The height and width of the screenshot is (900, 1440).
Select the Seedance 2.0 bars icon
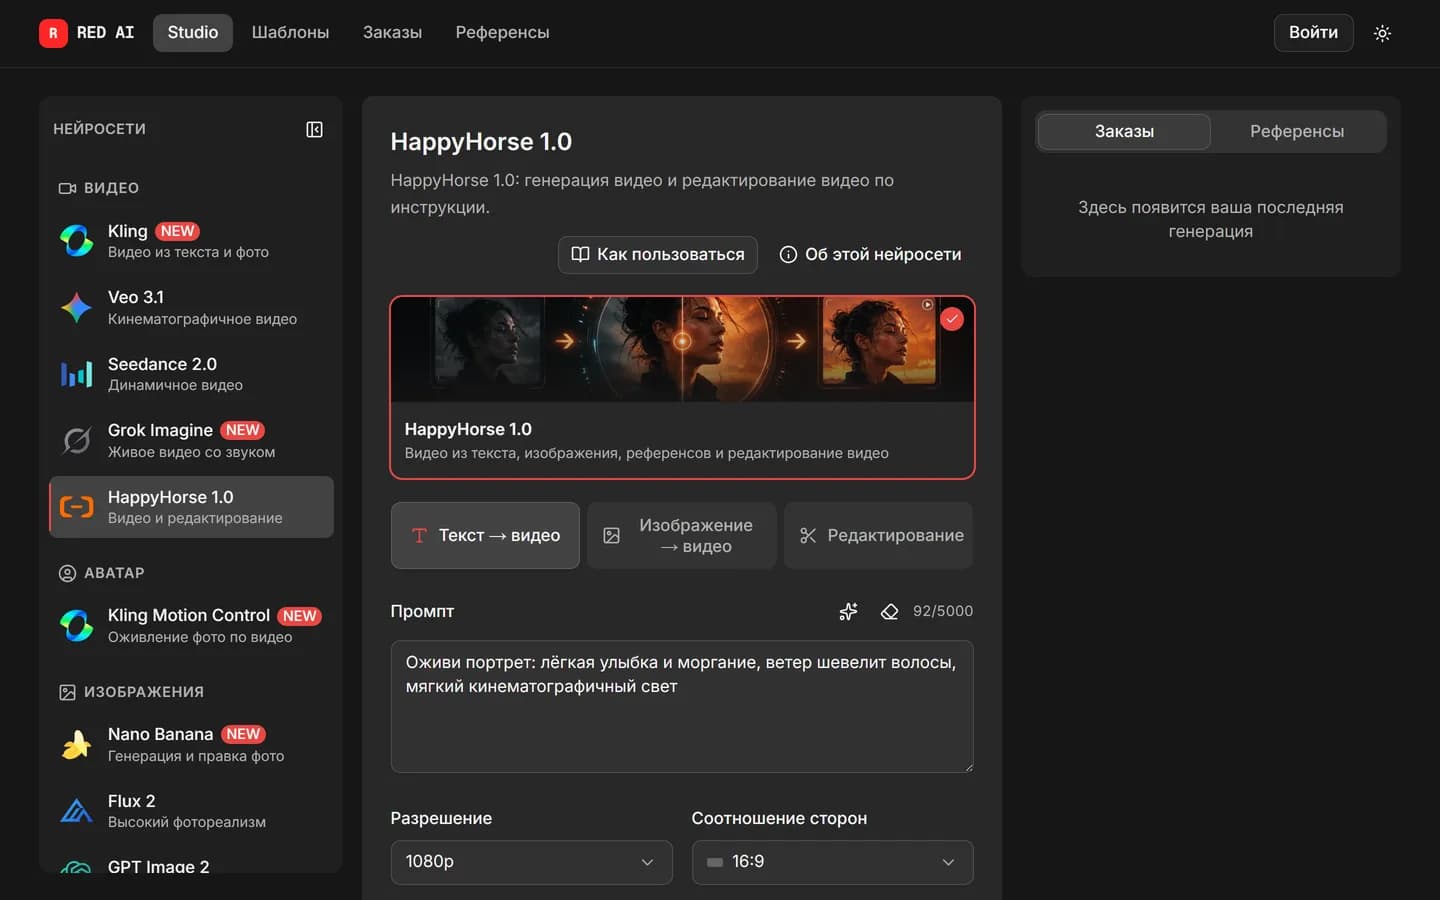(76, 374)
